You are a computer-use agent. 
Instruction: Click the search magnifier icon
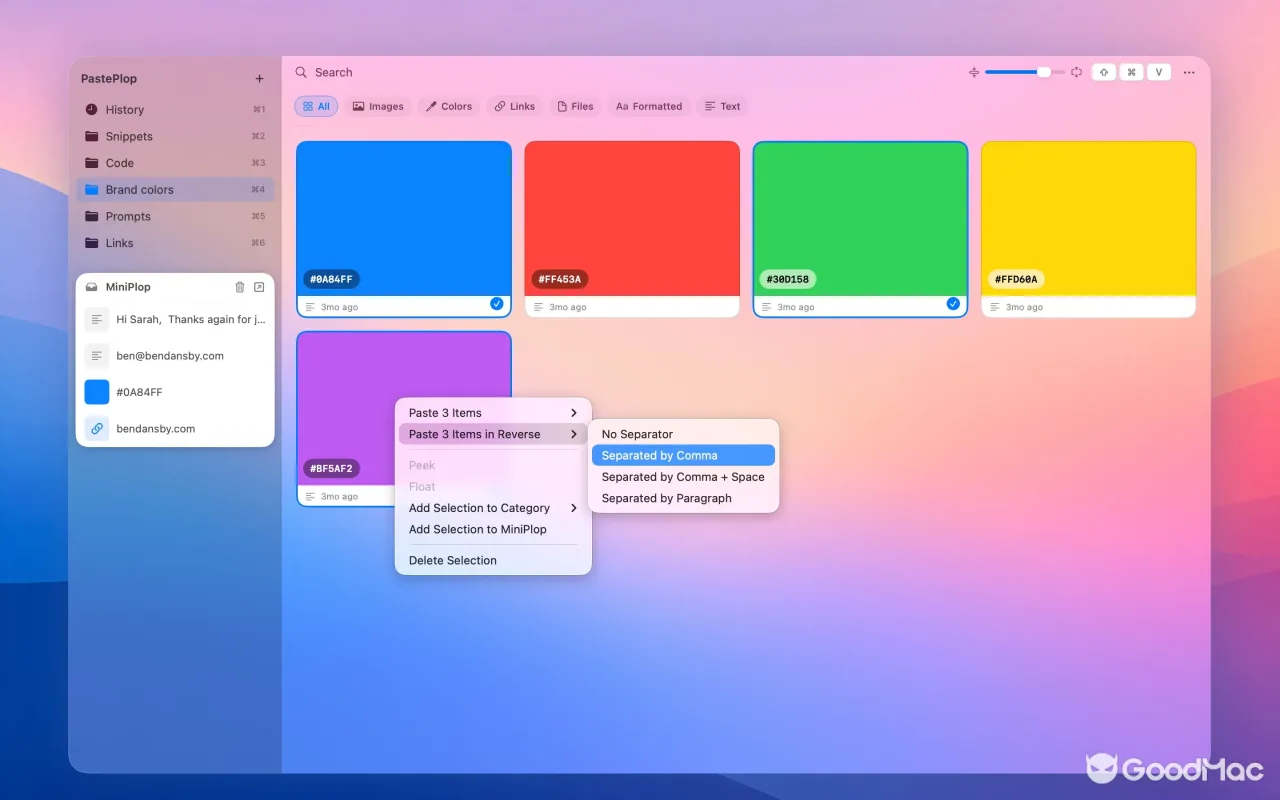tap(301, 72)
